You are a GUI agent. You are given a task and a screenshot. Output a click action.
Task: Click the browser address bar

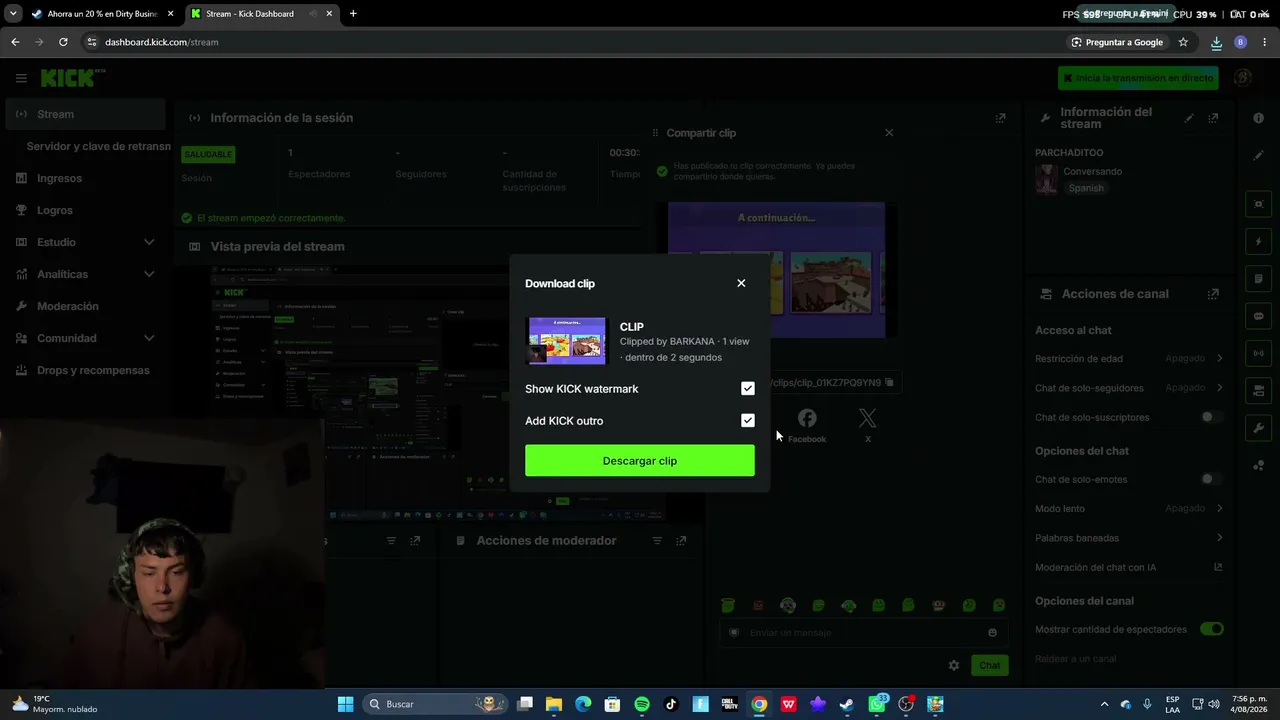point(570,42)
